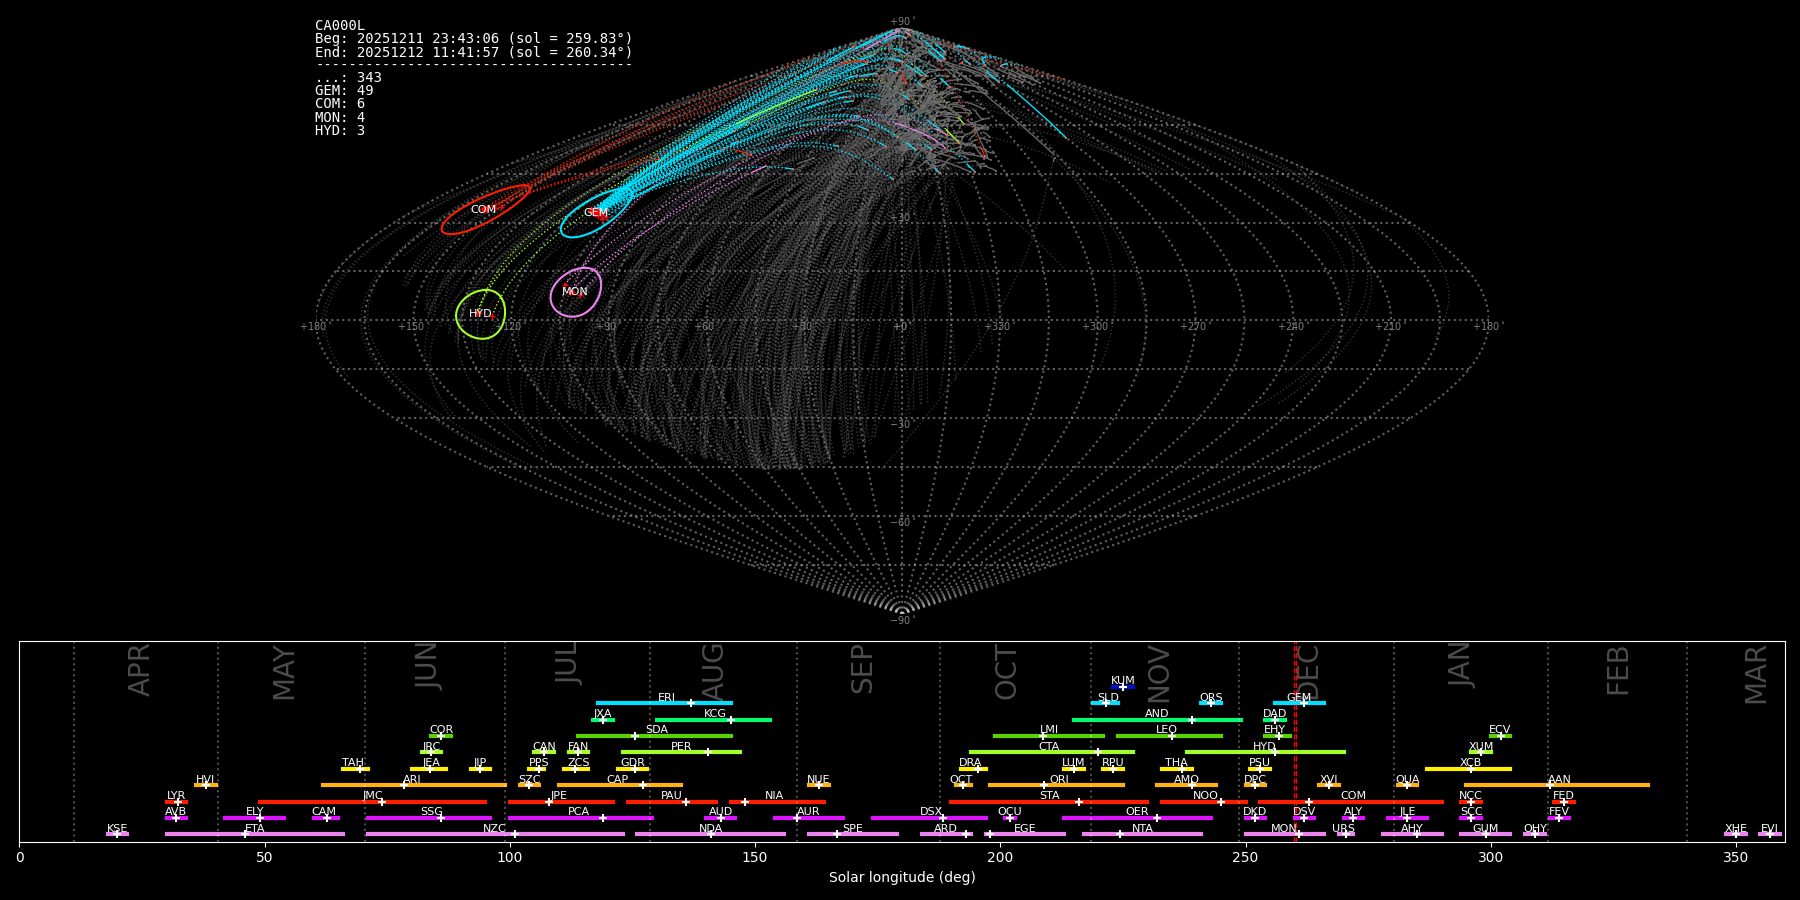Pick the LYR shower bar in the timeline
Viewport: 1800px width, 900px height.
(x=176, y=802)
